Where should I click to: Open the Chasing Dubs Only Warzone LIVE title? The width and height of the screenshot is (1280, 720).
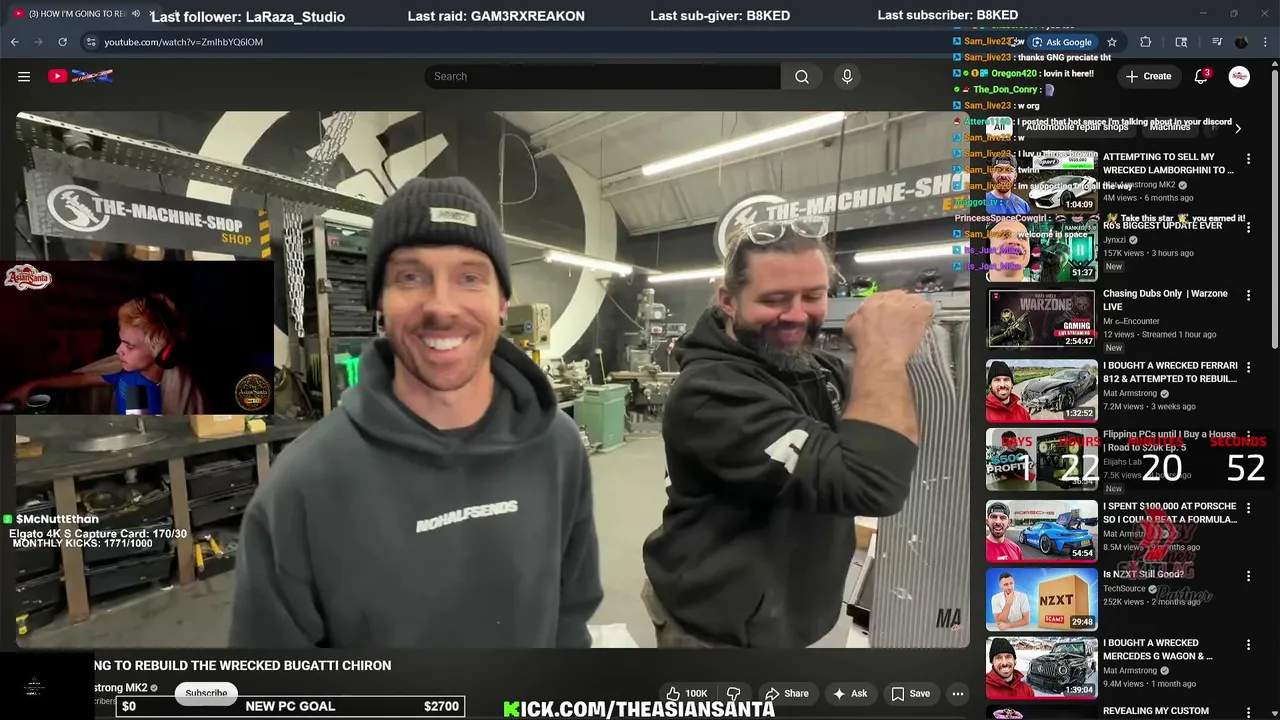(1165, 301)
